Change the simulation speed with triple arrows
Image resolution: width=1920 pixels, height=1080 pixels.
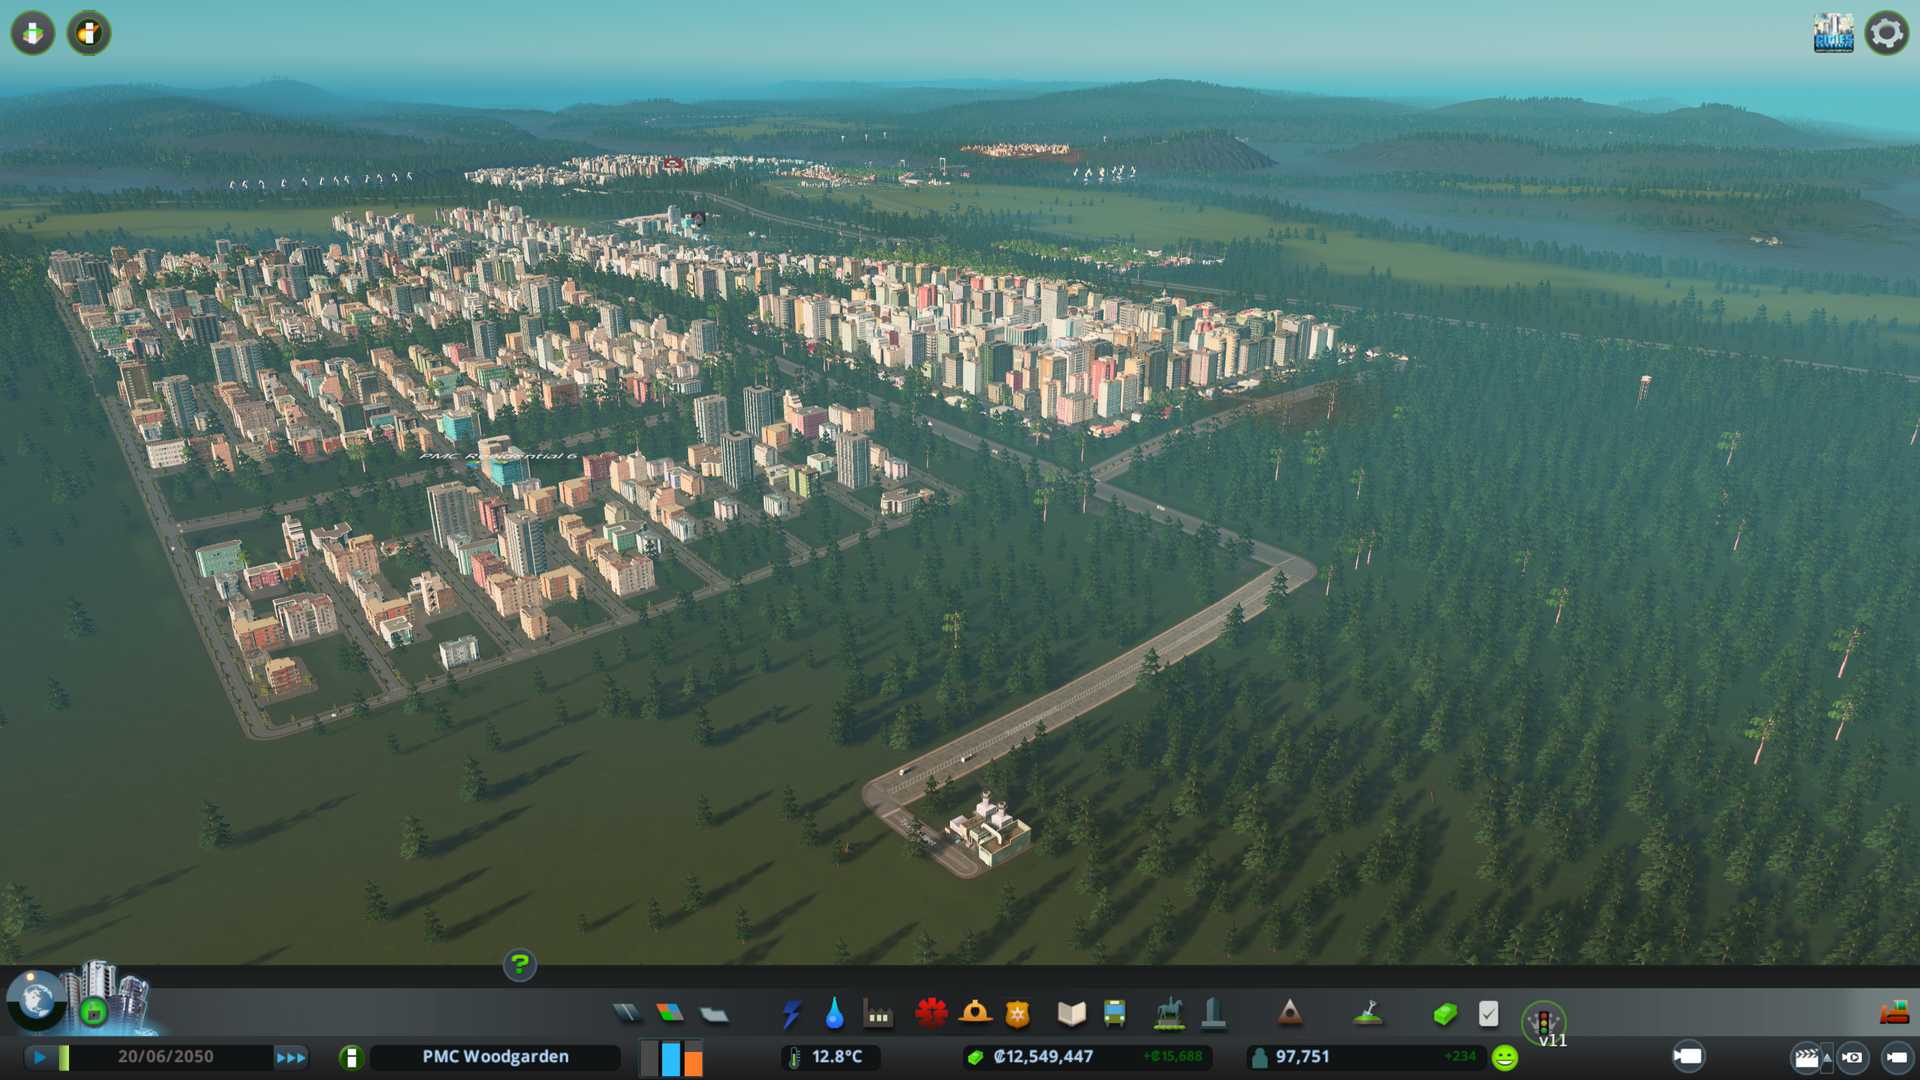click(291, 1057)
